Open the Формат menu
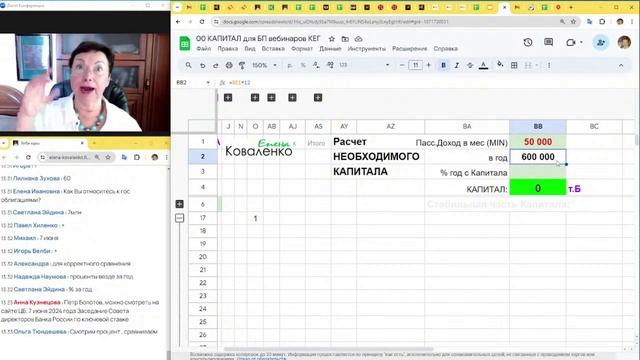The image size is (640, 360). coord(302,49)
